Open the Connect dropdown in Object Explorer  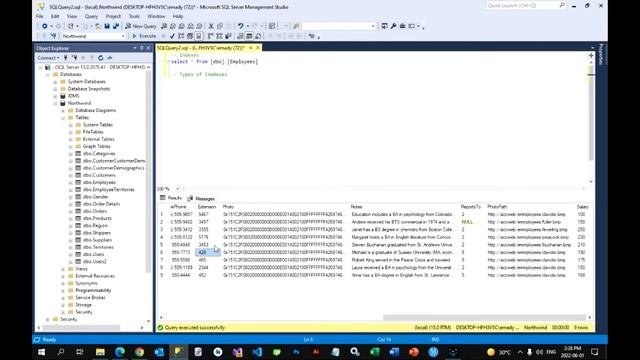(48, 58)
